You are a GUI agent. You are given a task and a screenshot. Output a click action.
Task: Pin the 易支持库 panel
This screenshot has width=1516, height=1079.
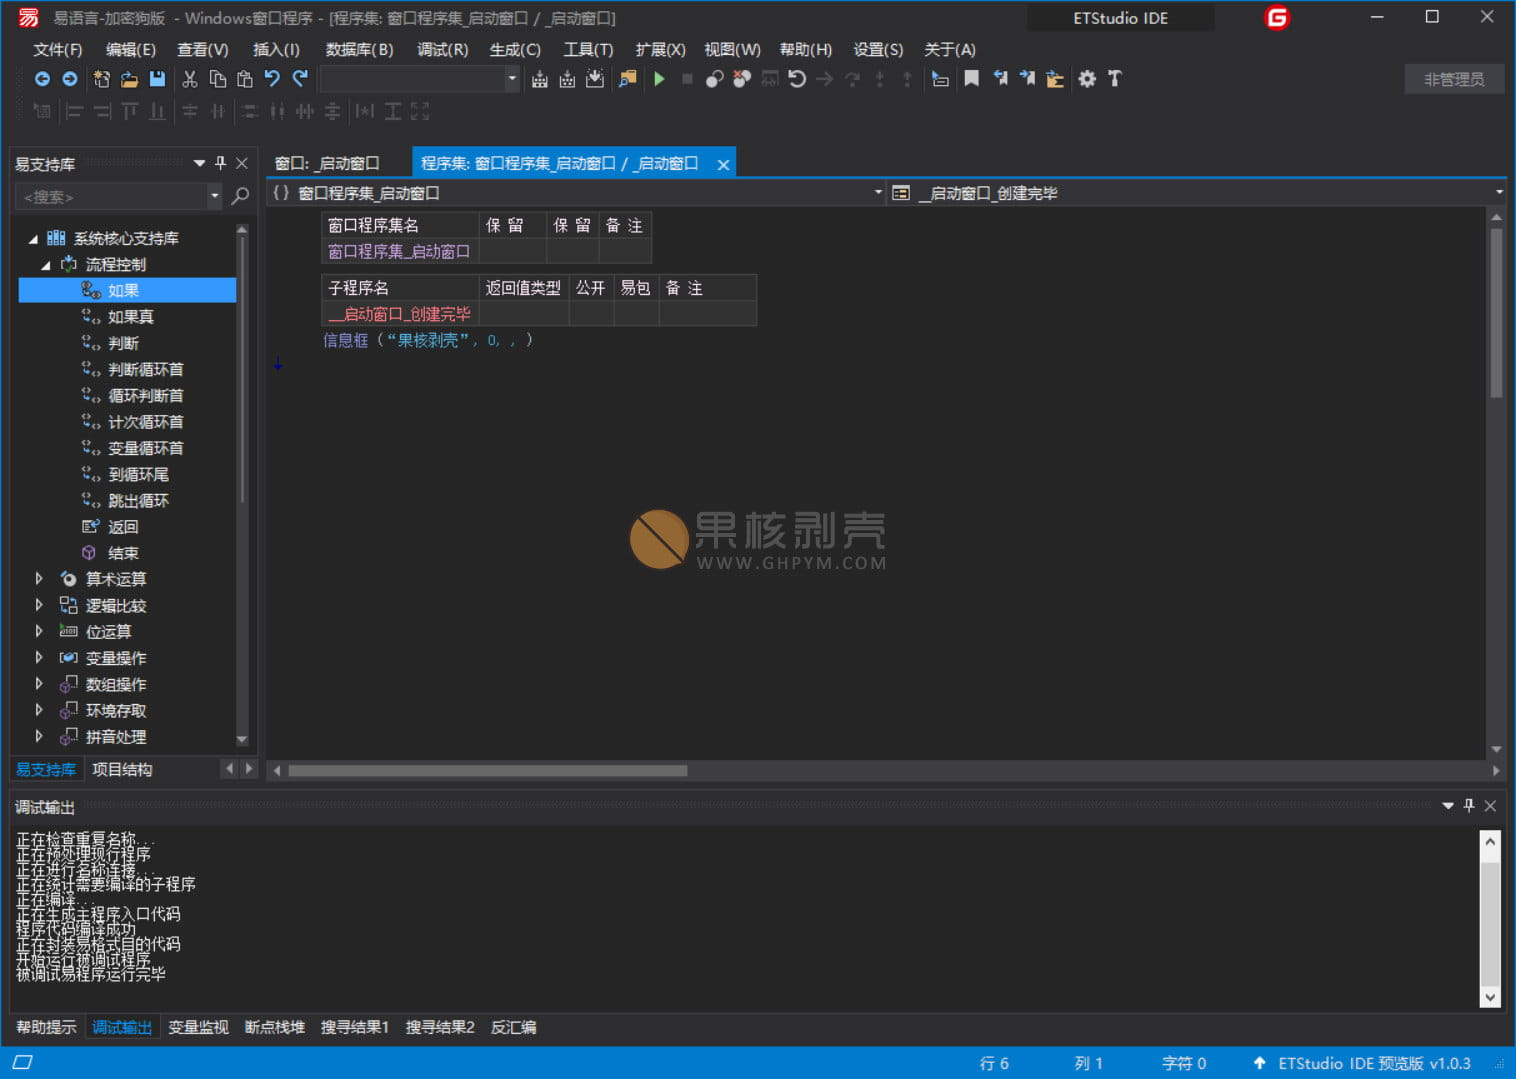click(221, 163)
